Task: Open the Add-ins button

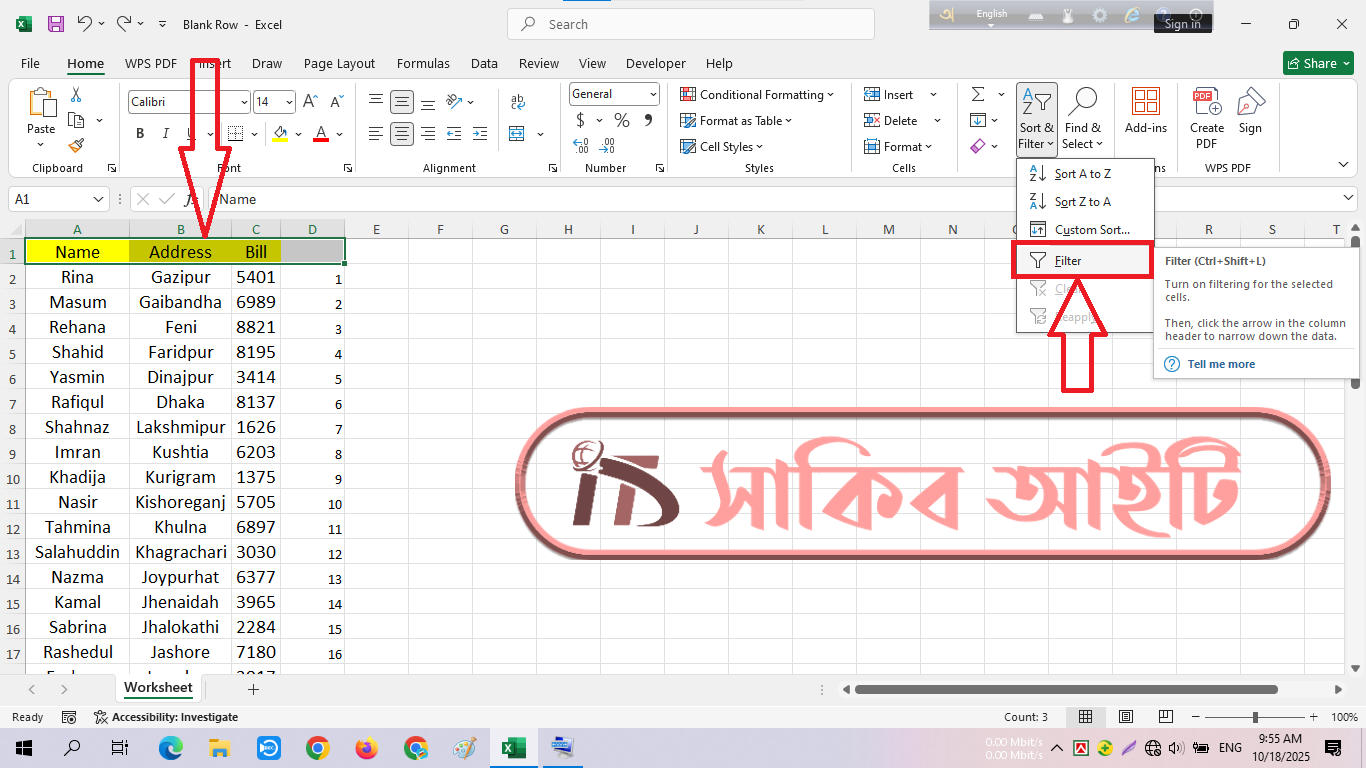Action: [1145, 111]
